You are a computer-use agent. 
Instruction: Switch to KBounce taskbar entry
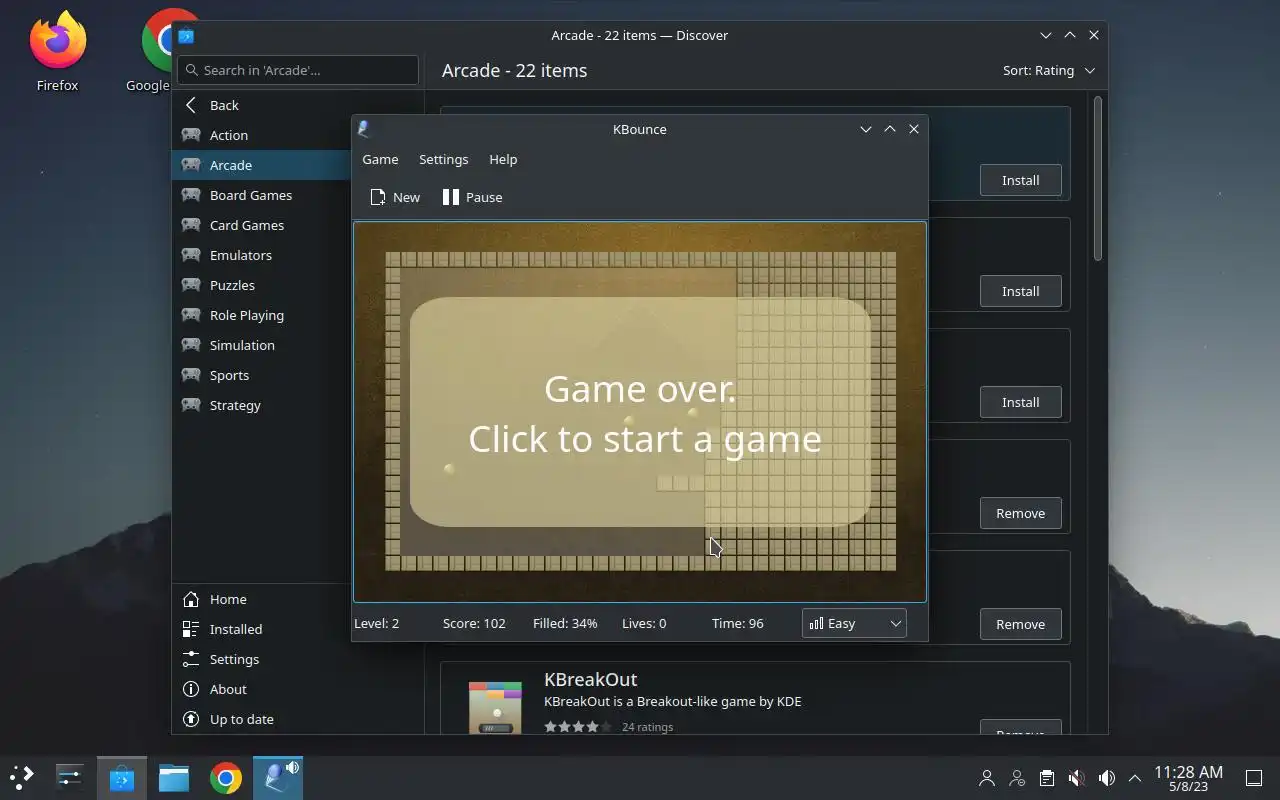(277, 777)
